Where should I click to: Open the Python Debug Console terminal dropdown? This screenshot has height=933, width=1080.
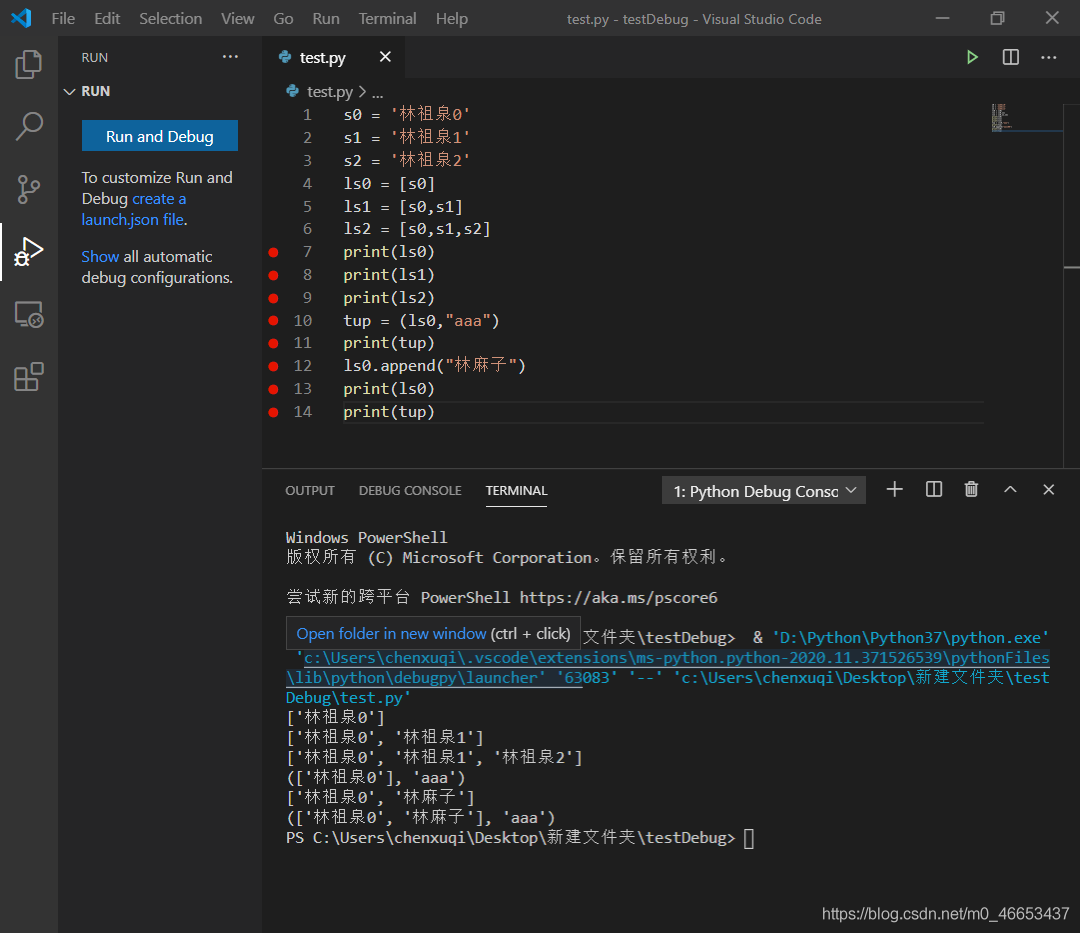pyautogui.click(x=764, y=490)
